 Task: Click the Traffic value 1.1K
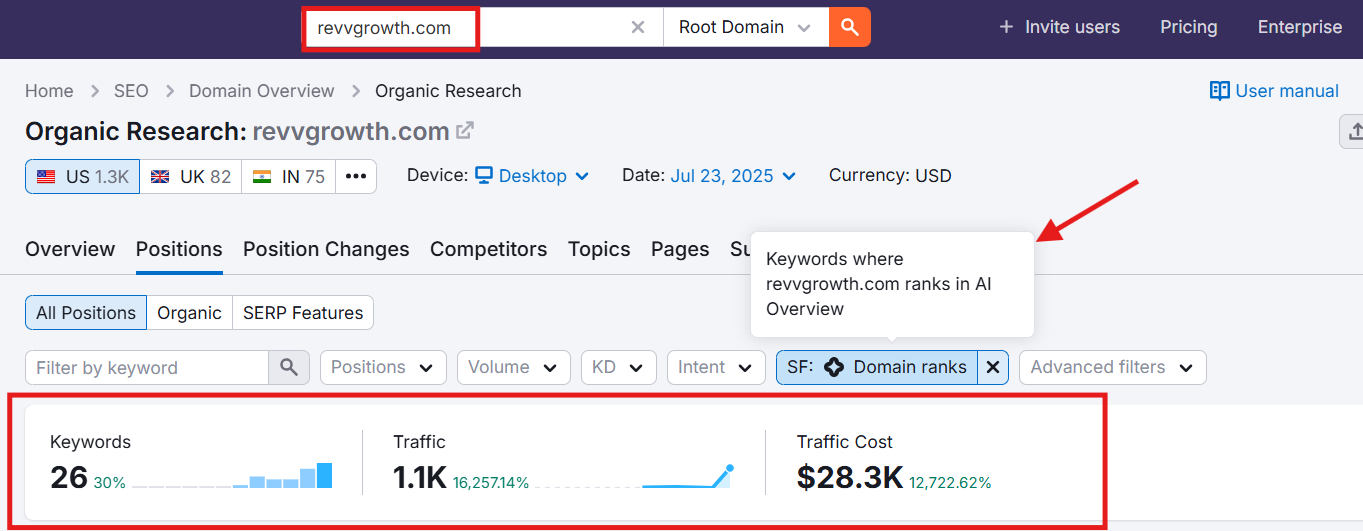click(x=420, y=477)
